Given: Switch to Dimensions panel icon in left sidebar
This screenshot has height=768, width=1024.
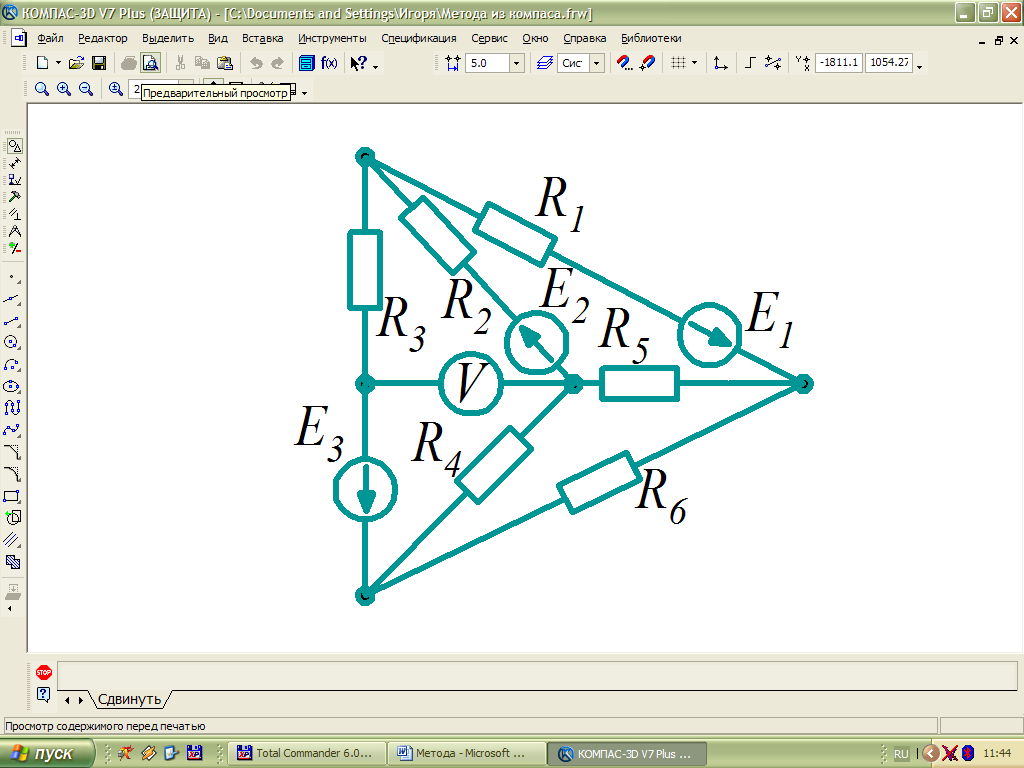Looking at the screenshot, I should 14,163.
